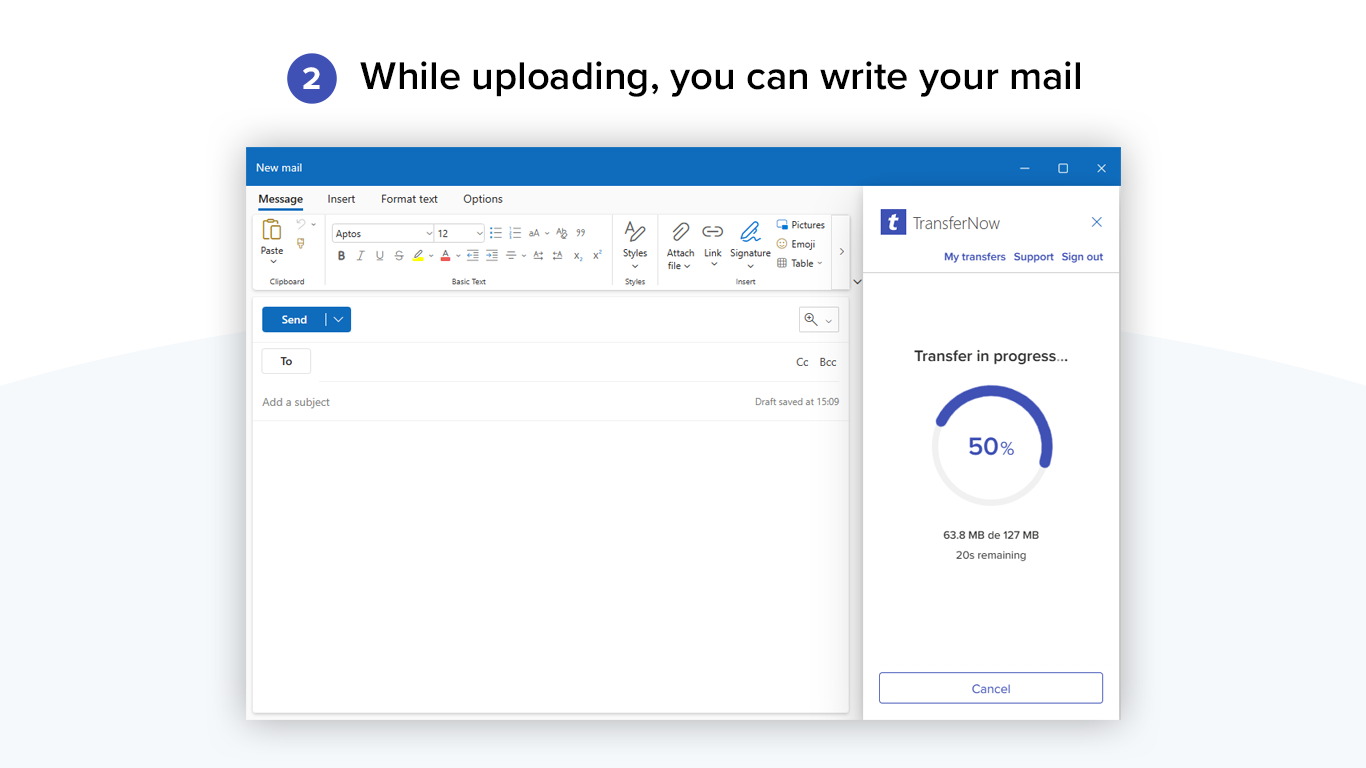
Task: Switch to the Message tab
Action: tap(280, 199)
